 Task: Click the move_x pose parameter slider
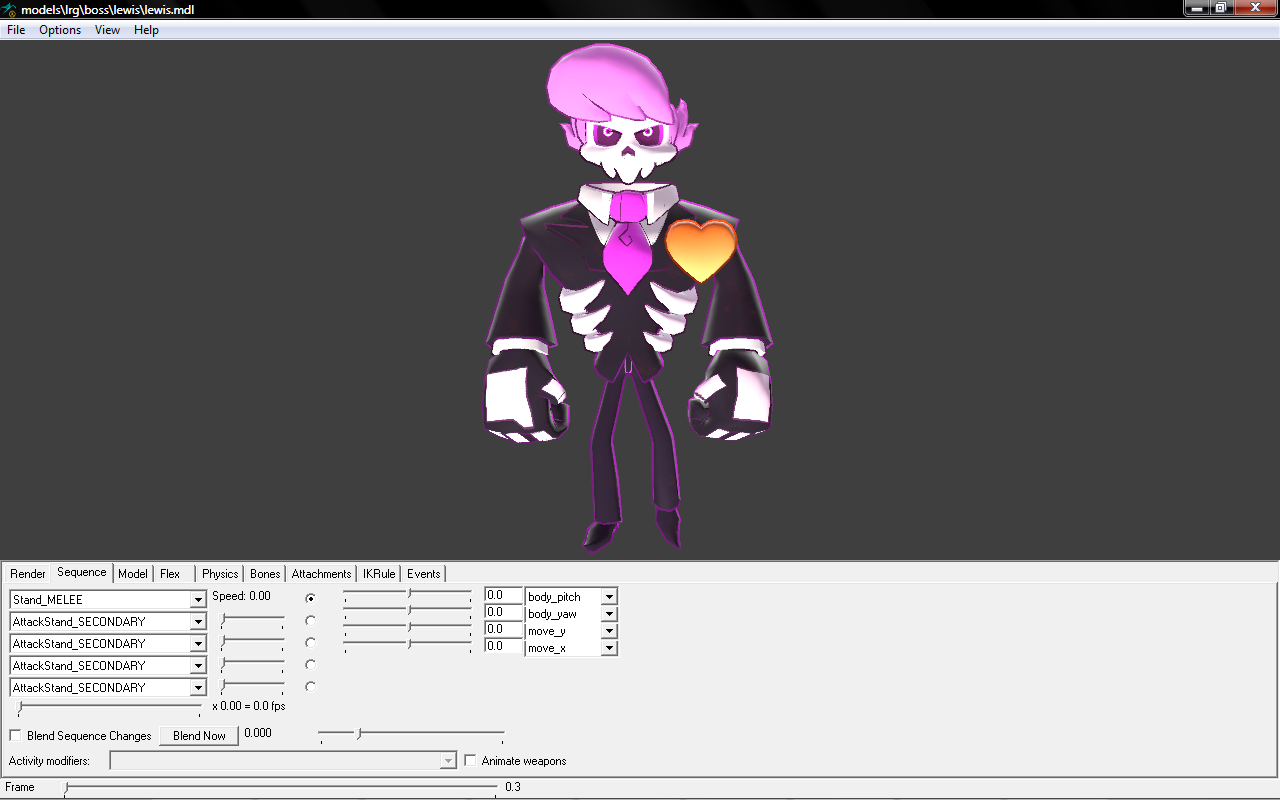pyautogui.click(x=407, y=645)
